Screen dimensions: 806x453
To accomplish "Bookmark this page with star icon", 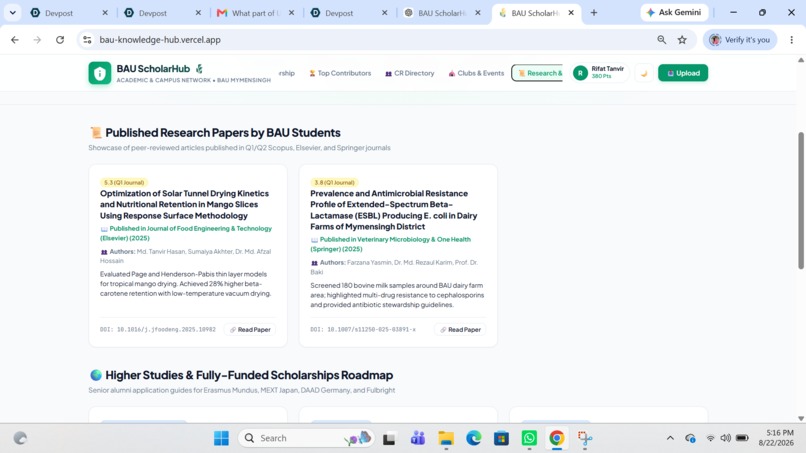I will (682, 40).
